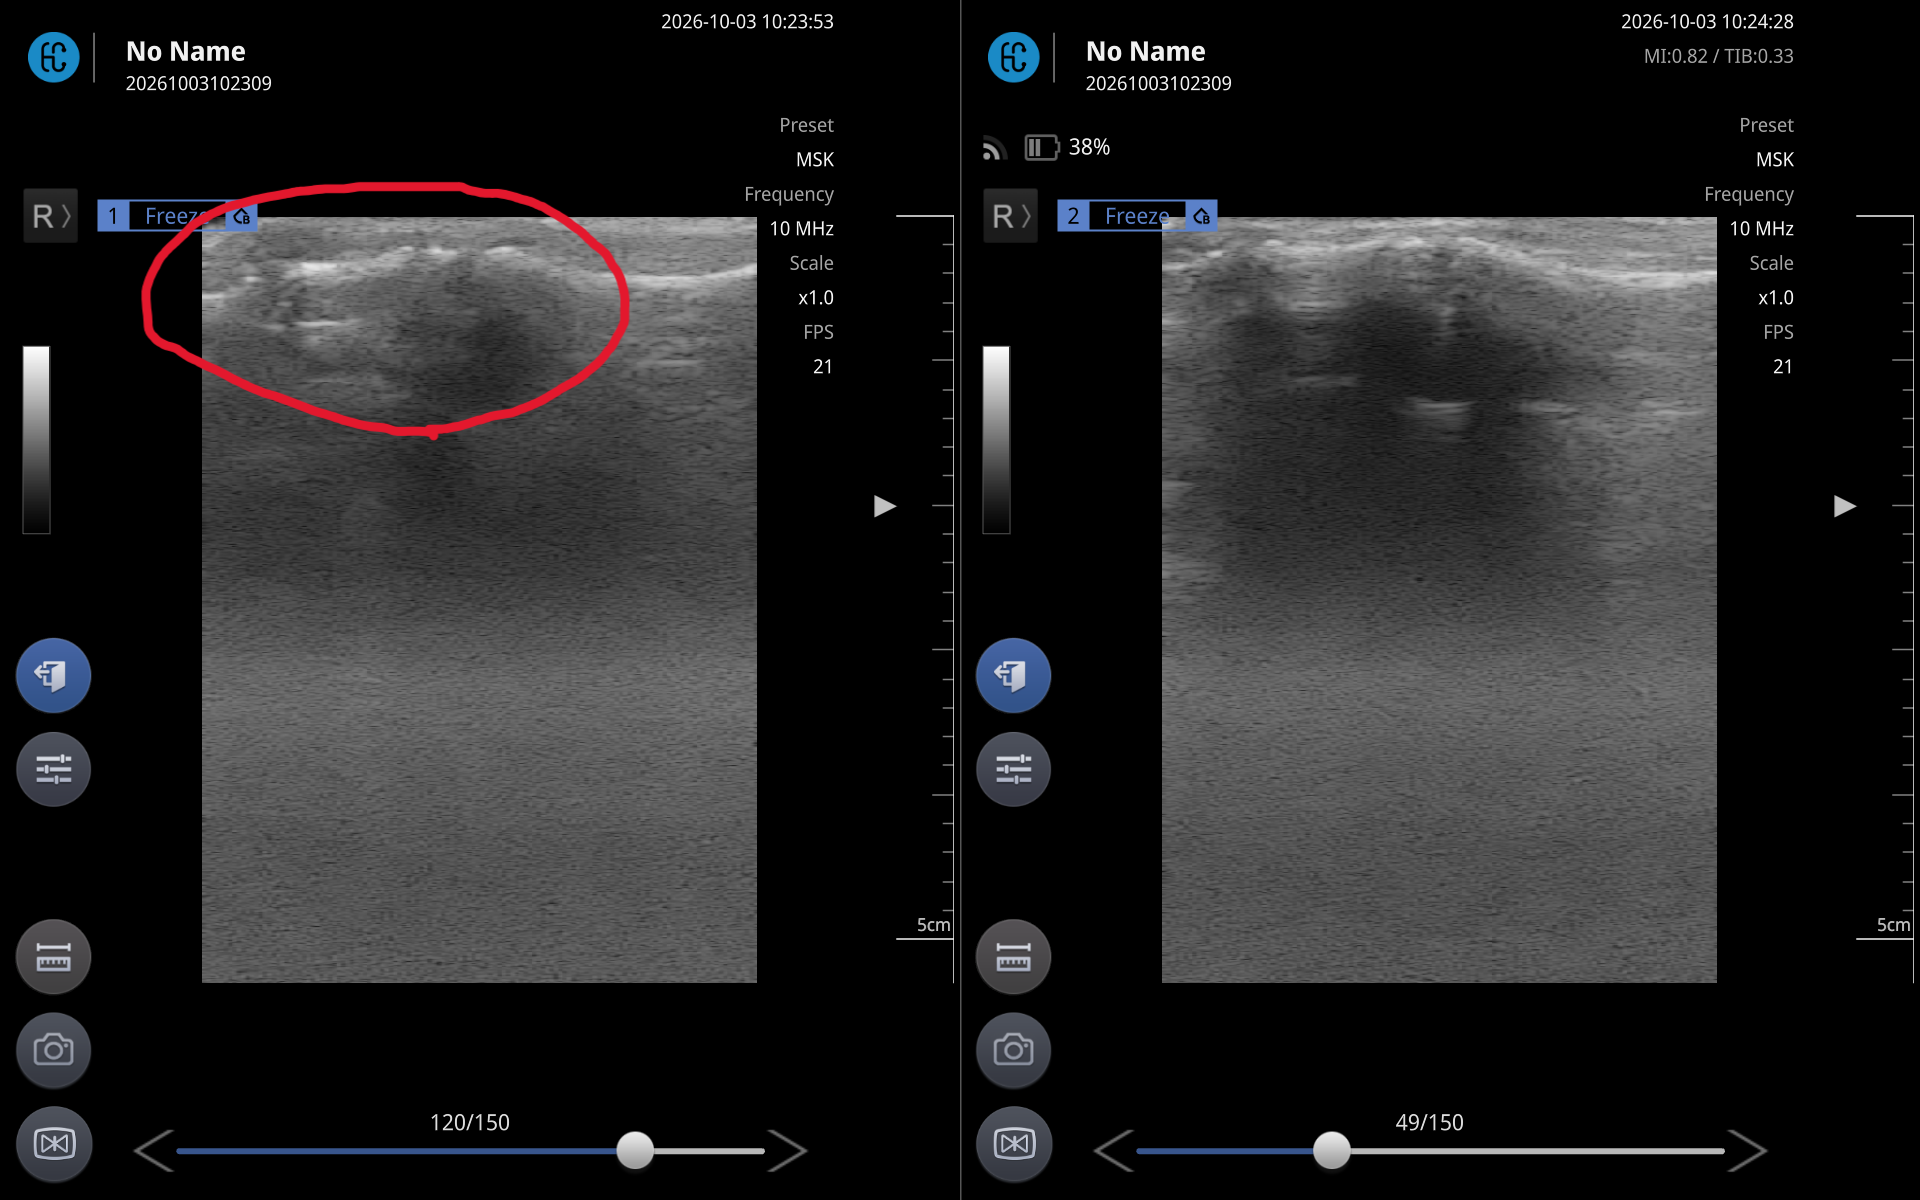Open the R orientation marker in right panel

click(1010, 216)
